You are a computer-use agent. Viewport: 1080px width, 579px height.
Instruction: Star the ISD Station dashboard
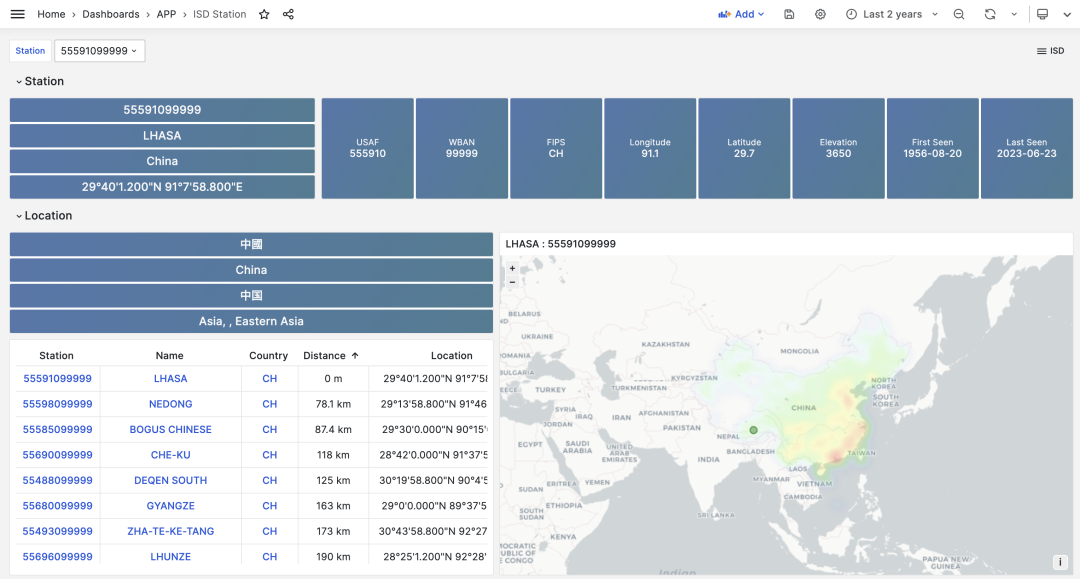(x=264, y=14)
